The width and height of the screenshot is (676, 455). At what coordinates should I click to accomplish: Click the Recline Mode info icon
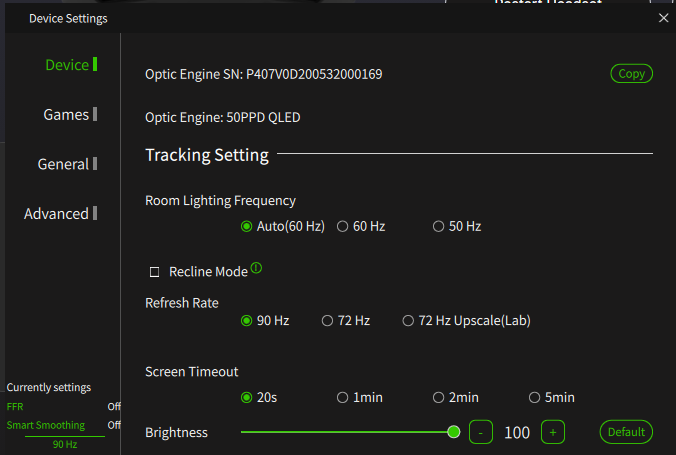tap(257, 269)
